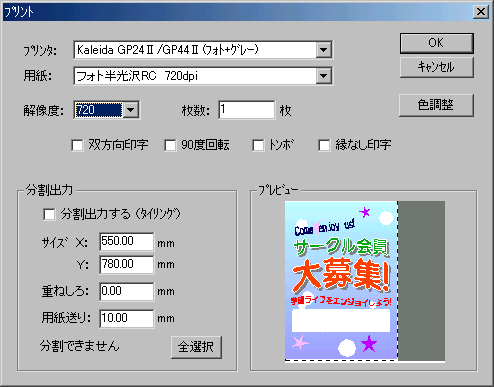Click the プレビュー group label
This screenshot has width=494, height=387.
[x=278, y=190]
